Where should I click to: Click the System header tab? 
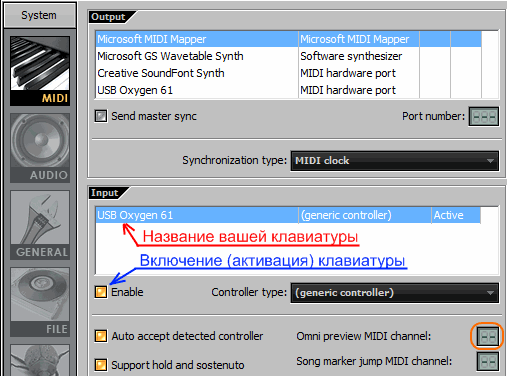point(40,15)
